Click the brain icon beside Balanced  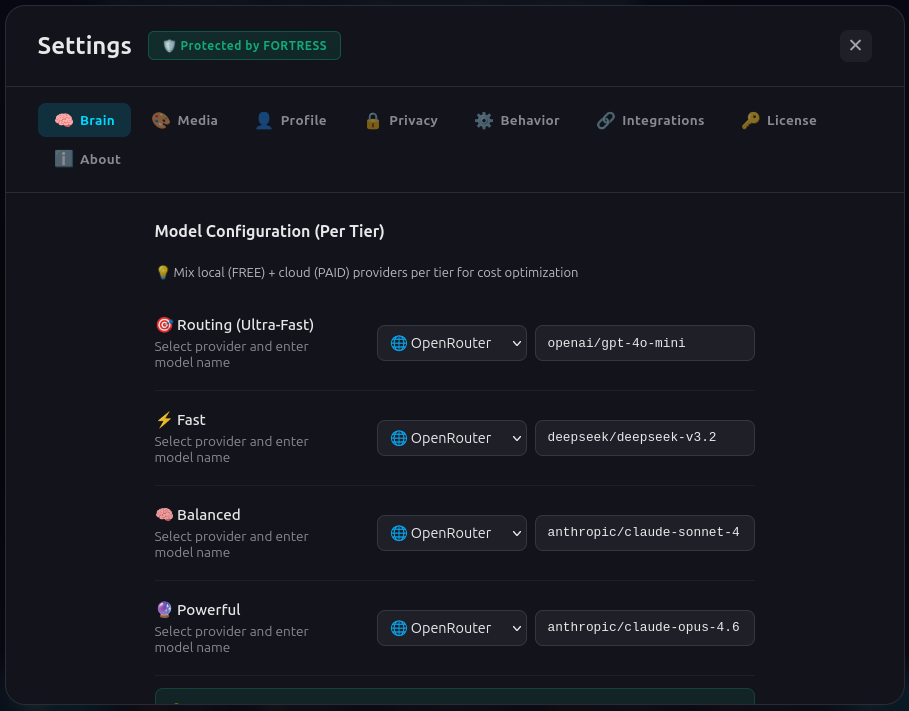click(x=164, y=514)
